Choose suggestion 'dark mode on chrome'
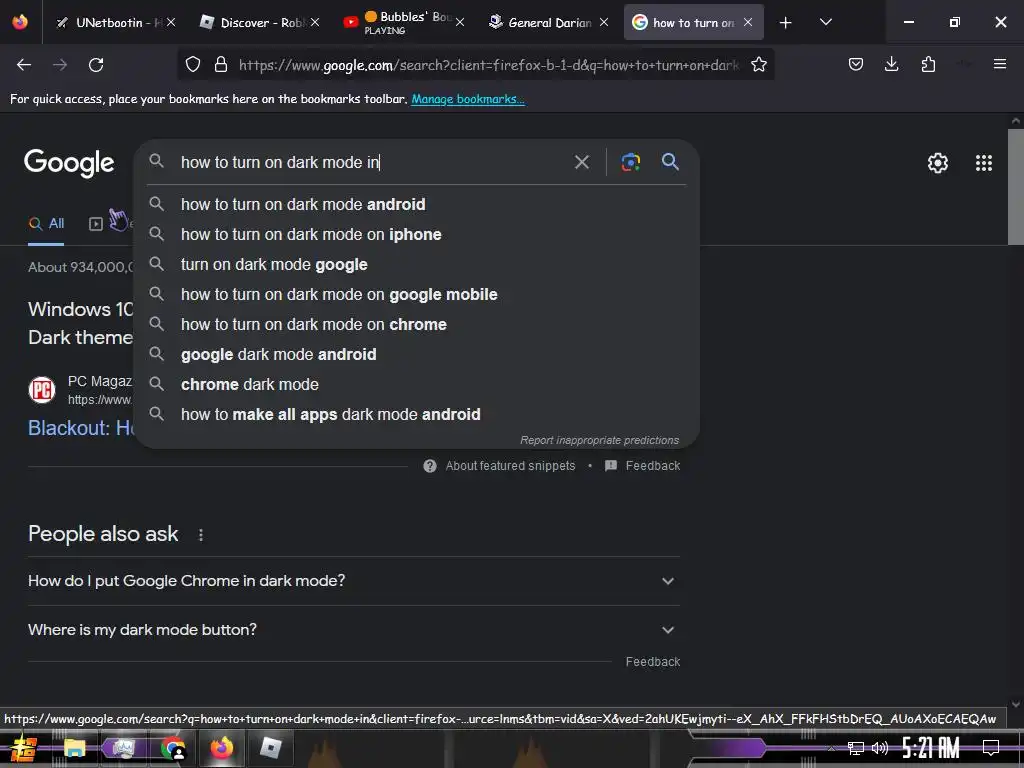The height and width of the screenshot is (768, 1024). coord(417,325)
